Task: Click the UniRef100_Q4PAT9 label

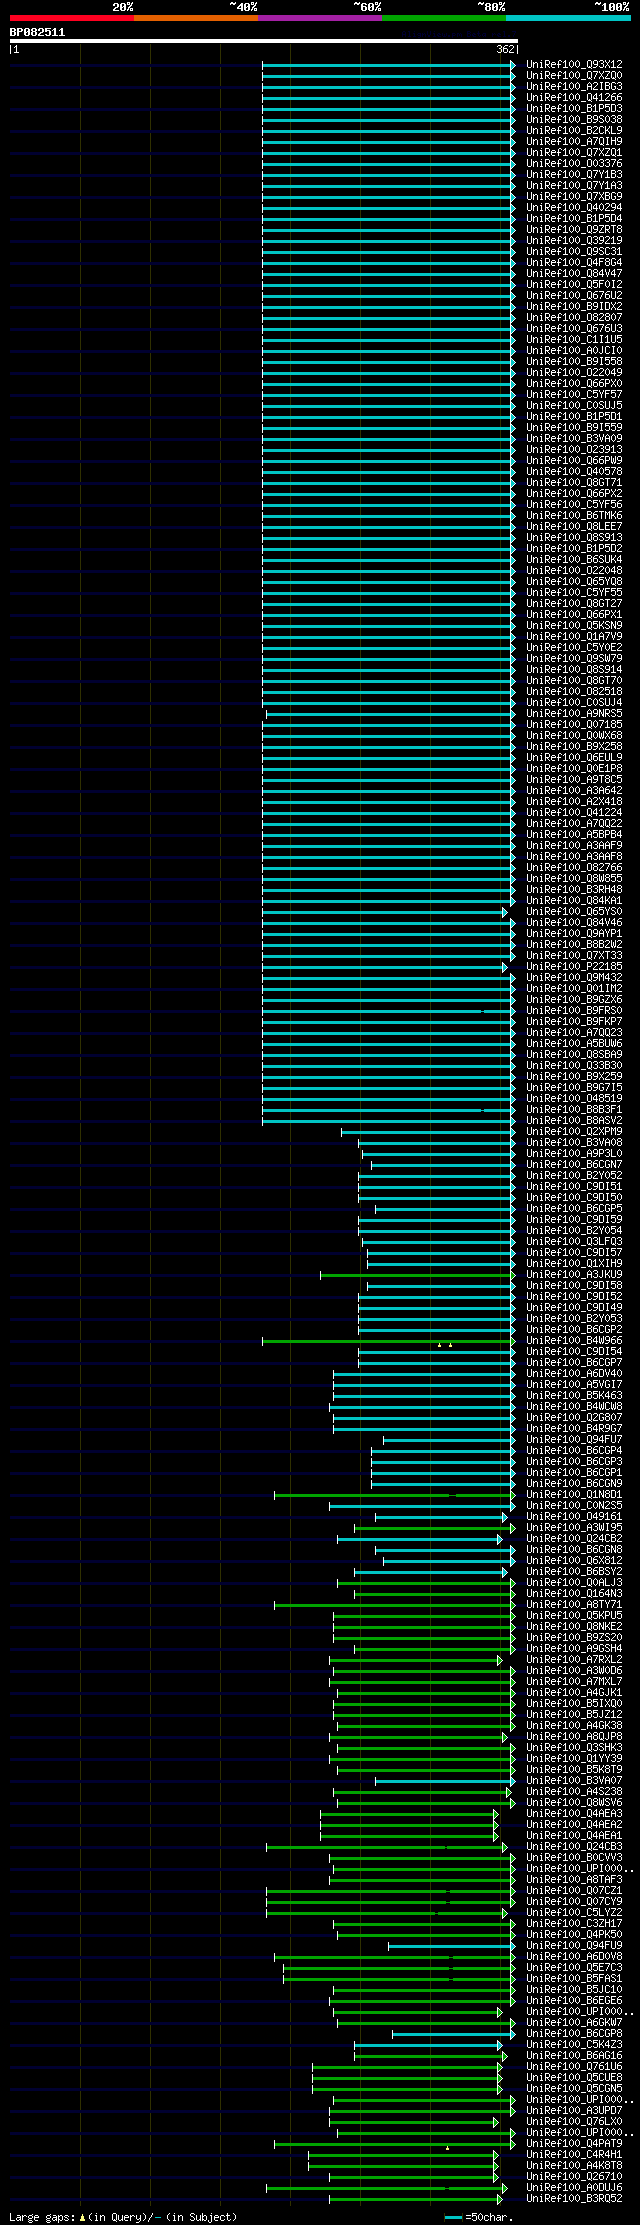Action: pyautogui.click(x=574, y=2144)
